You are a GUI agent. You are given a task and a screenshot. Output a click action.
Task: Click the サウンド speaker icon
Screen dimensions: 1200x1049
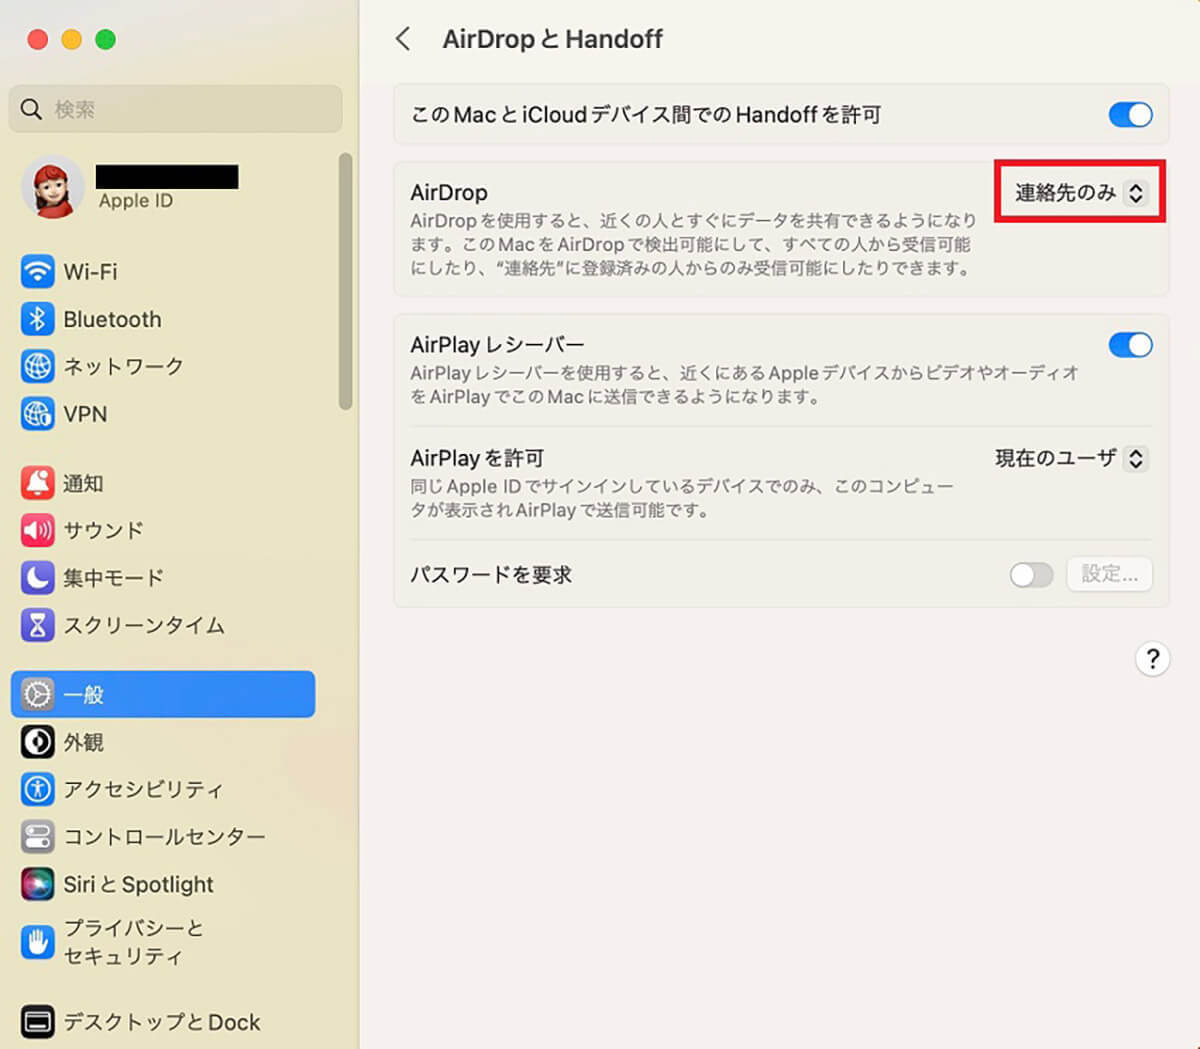click(38, 530)
